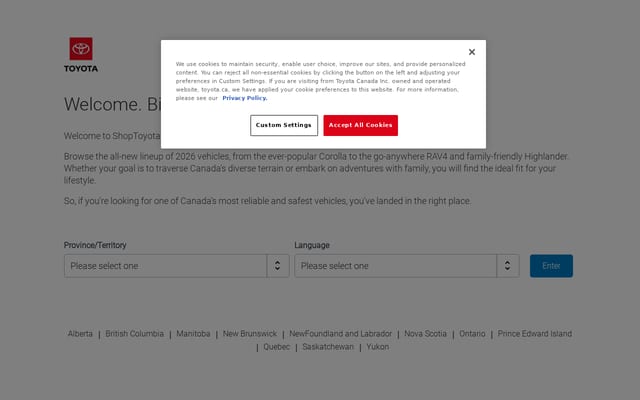This screenshot has height=400, width=640.
Task: Open Custom Settings for cookies
Action: coord(284,125)
